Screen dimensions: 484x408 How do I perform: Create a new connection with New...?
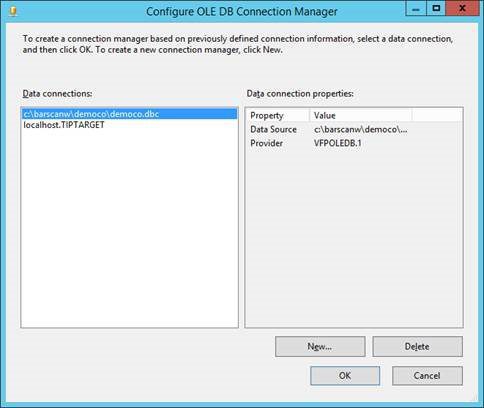pyautogui.click(x=320, y=347)
